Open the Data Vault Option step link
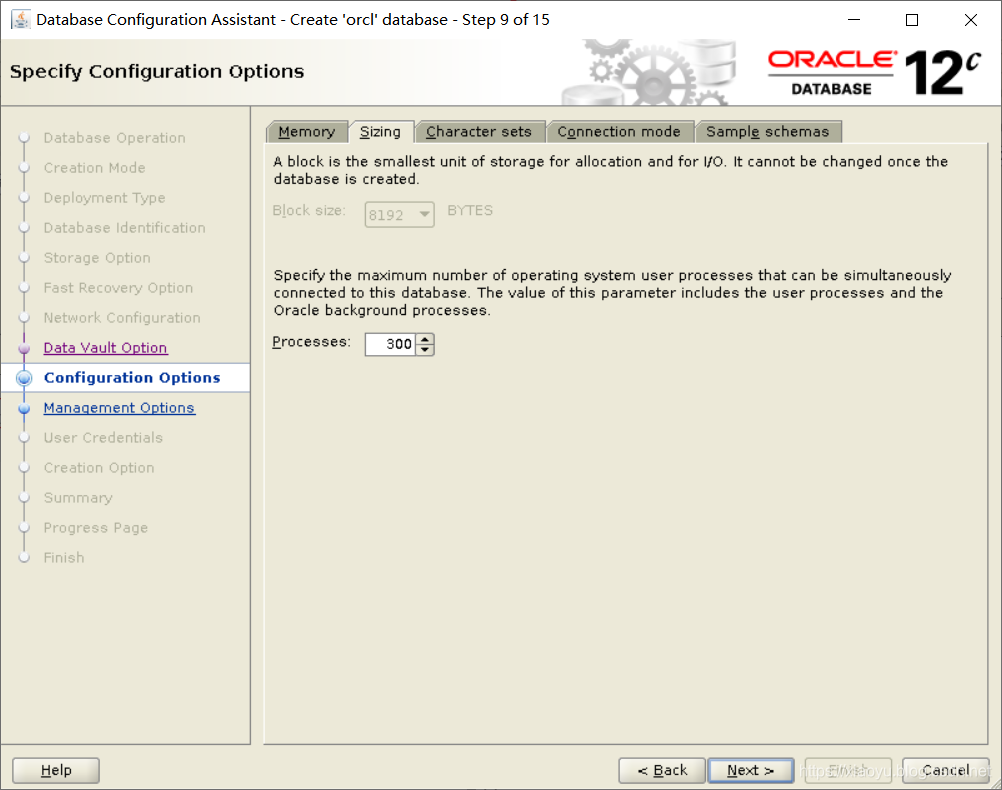Viewport: 1002px width, 790px height. 105,348
